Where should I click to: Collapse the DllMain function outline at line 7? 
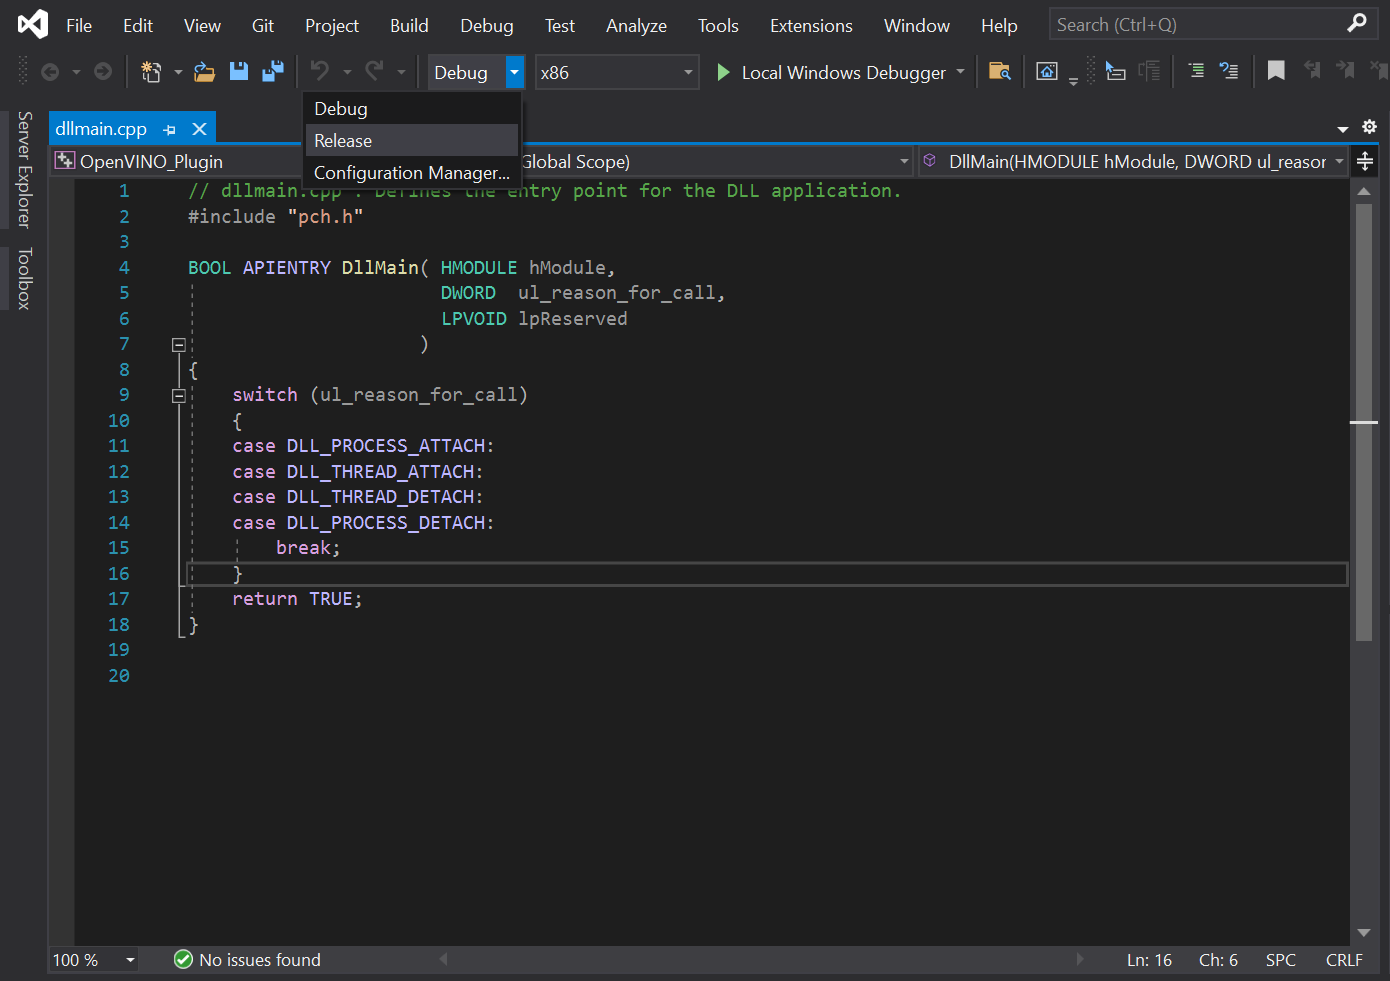coord(179,345)
